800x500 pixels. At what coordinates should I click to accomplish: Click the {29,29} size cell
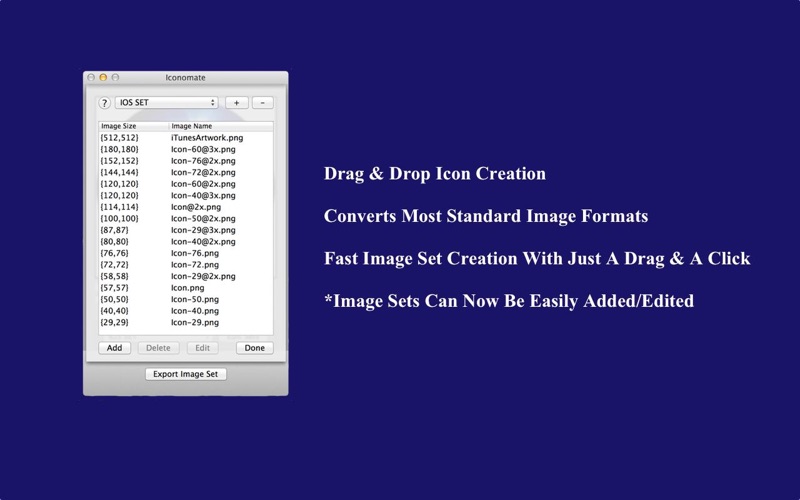coord(114,322)
